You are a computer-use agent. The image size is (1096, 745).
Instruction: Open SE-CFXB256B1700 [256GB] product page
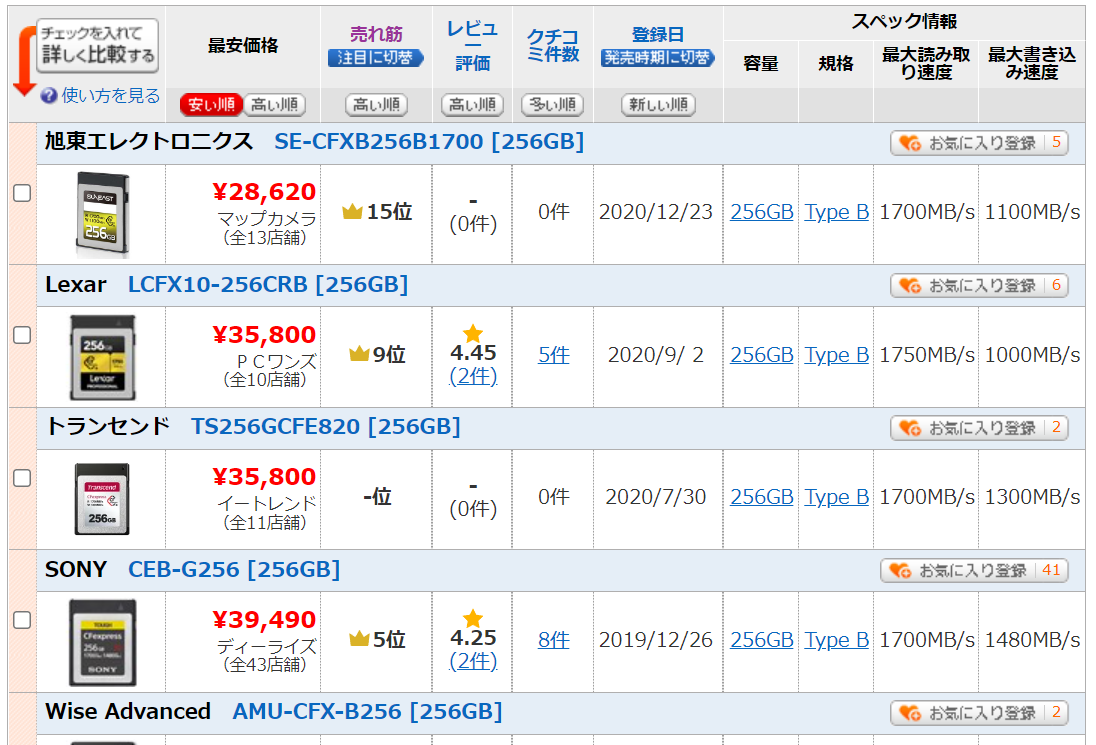point(428,142)
